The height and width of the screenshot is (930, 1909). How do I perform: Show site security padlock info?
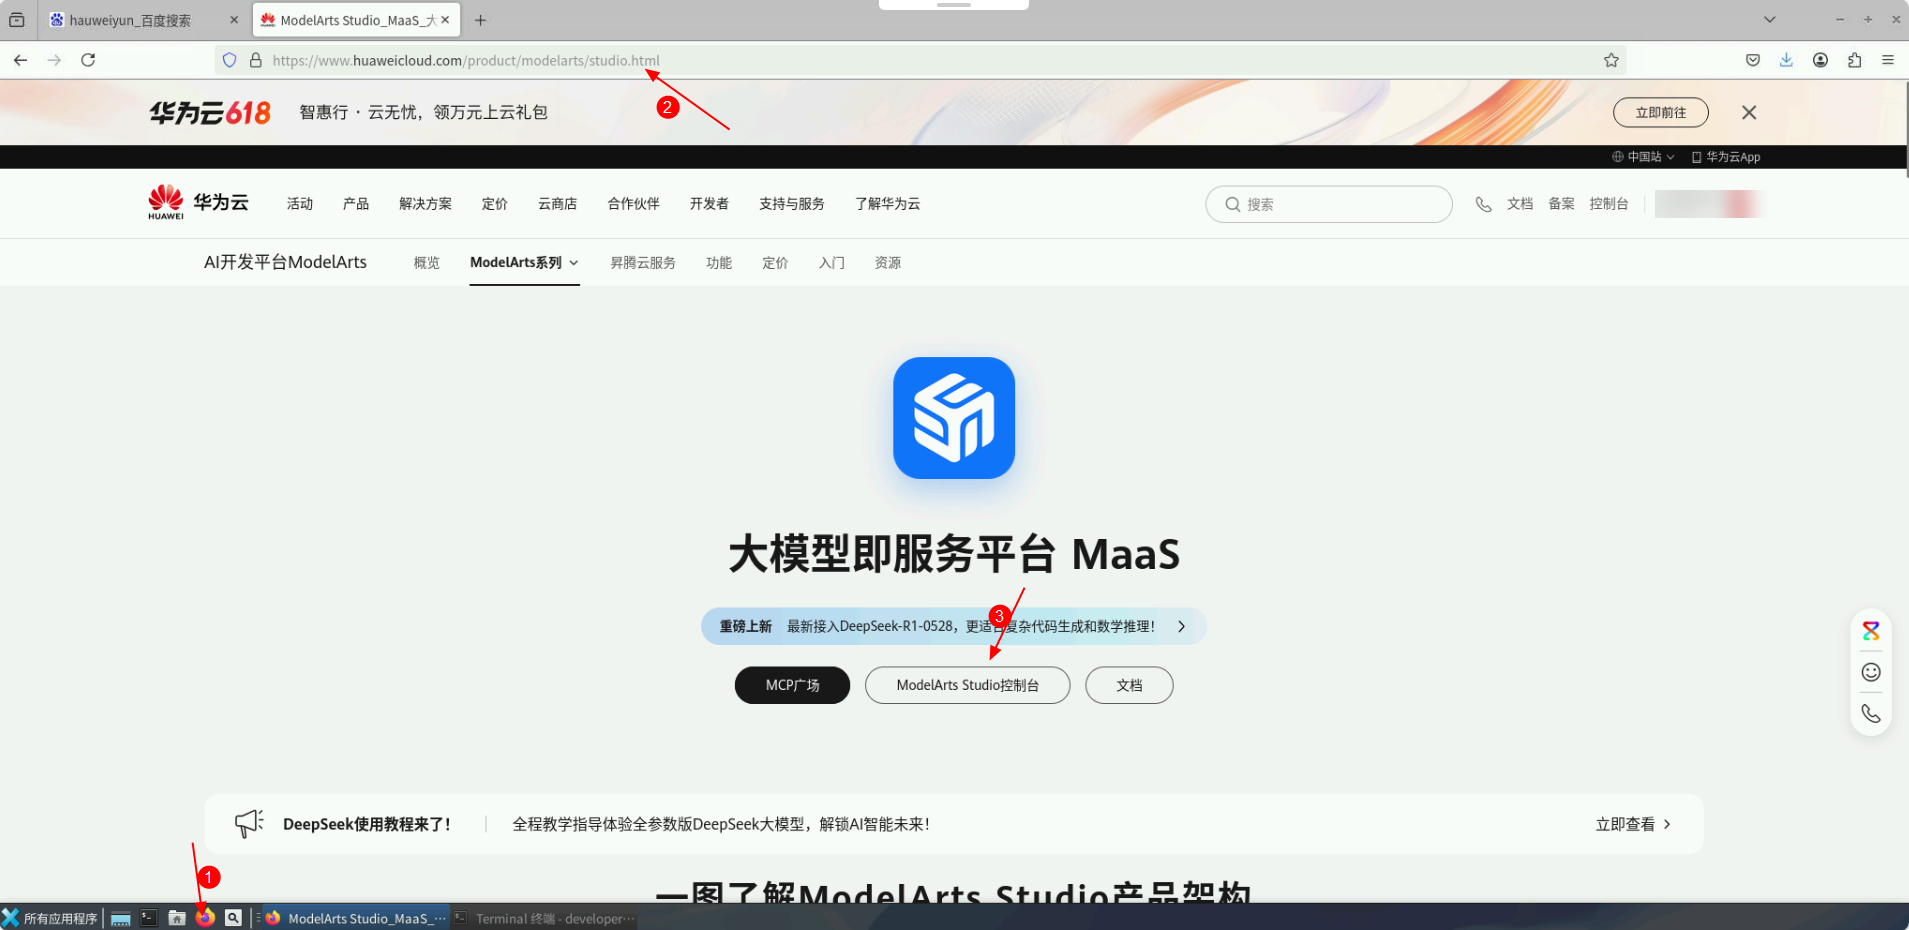[x=256, y=60]
